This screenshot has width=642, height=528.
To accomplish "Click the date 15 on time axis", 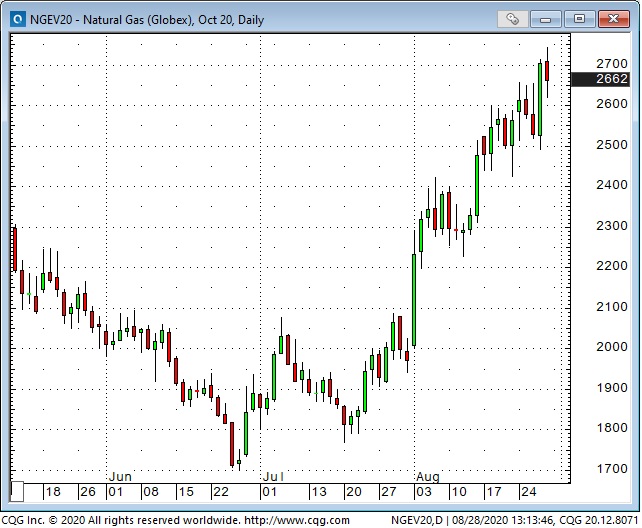I will (186, 492).
